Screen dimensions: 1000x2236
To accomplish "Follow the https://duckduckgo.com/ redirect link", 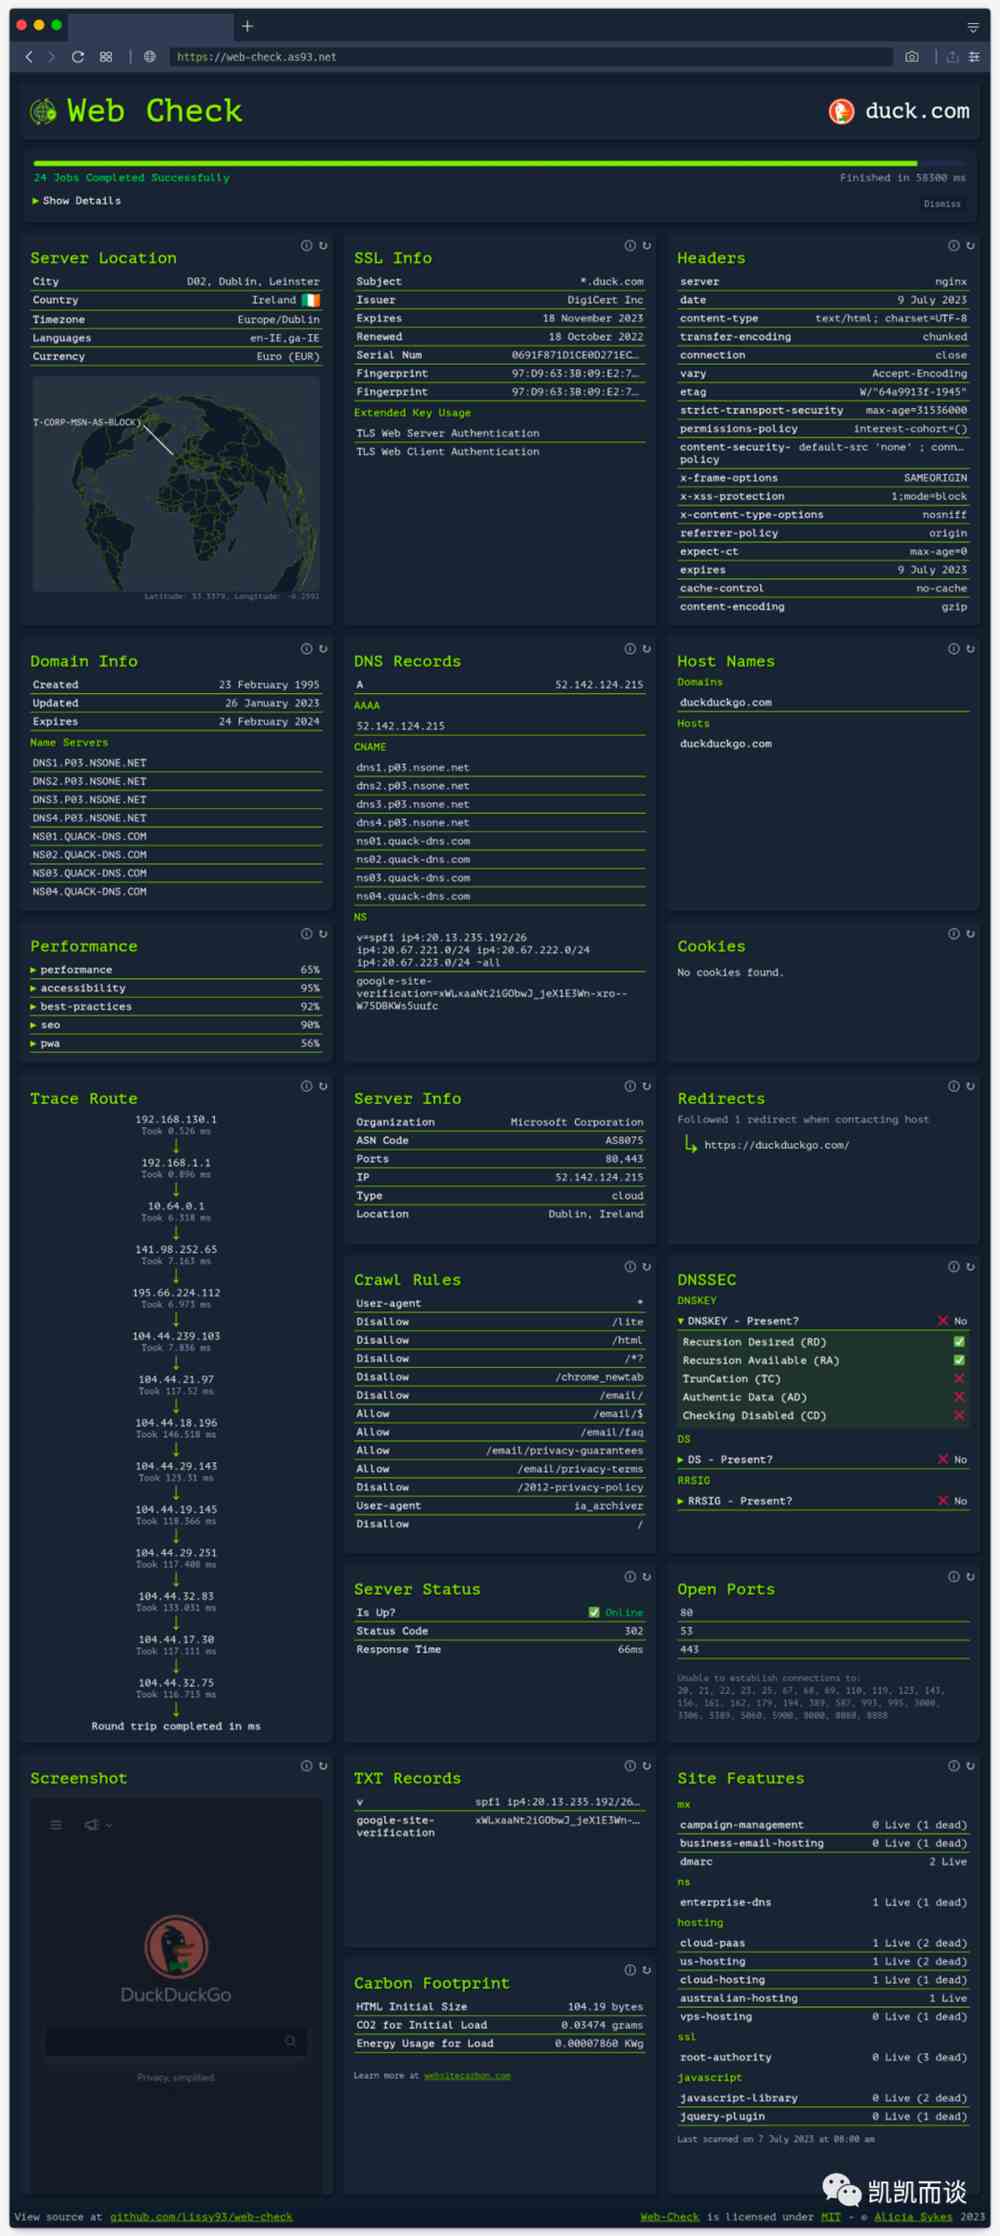I will coord(777,1145).
